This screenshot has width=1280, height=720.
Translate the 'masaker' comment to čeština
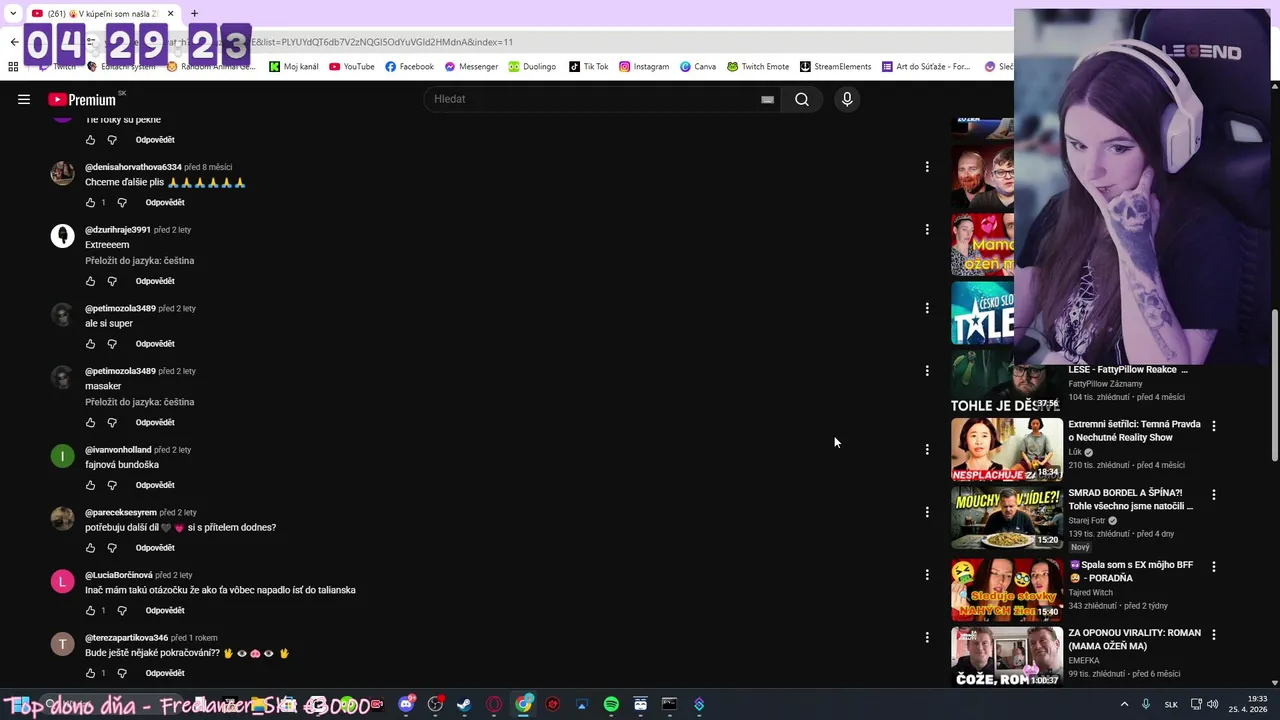(140, 402)
